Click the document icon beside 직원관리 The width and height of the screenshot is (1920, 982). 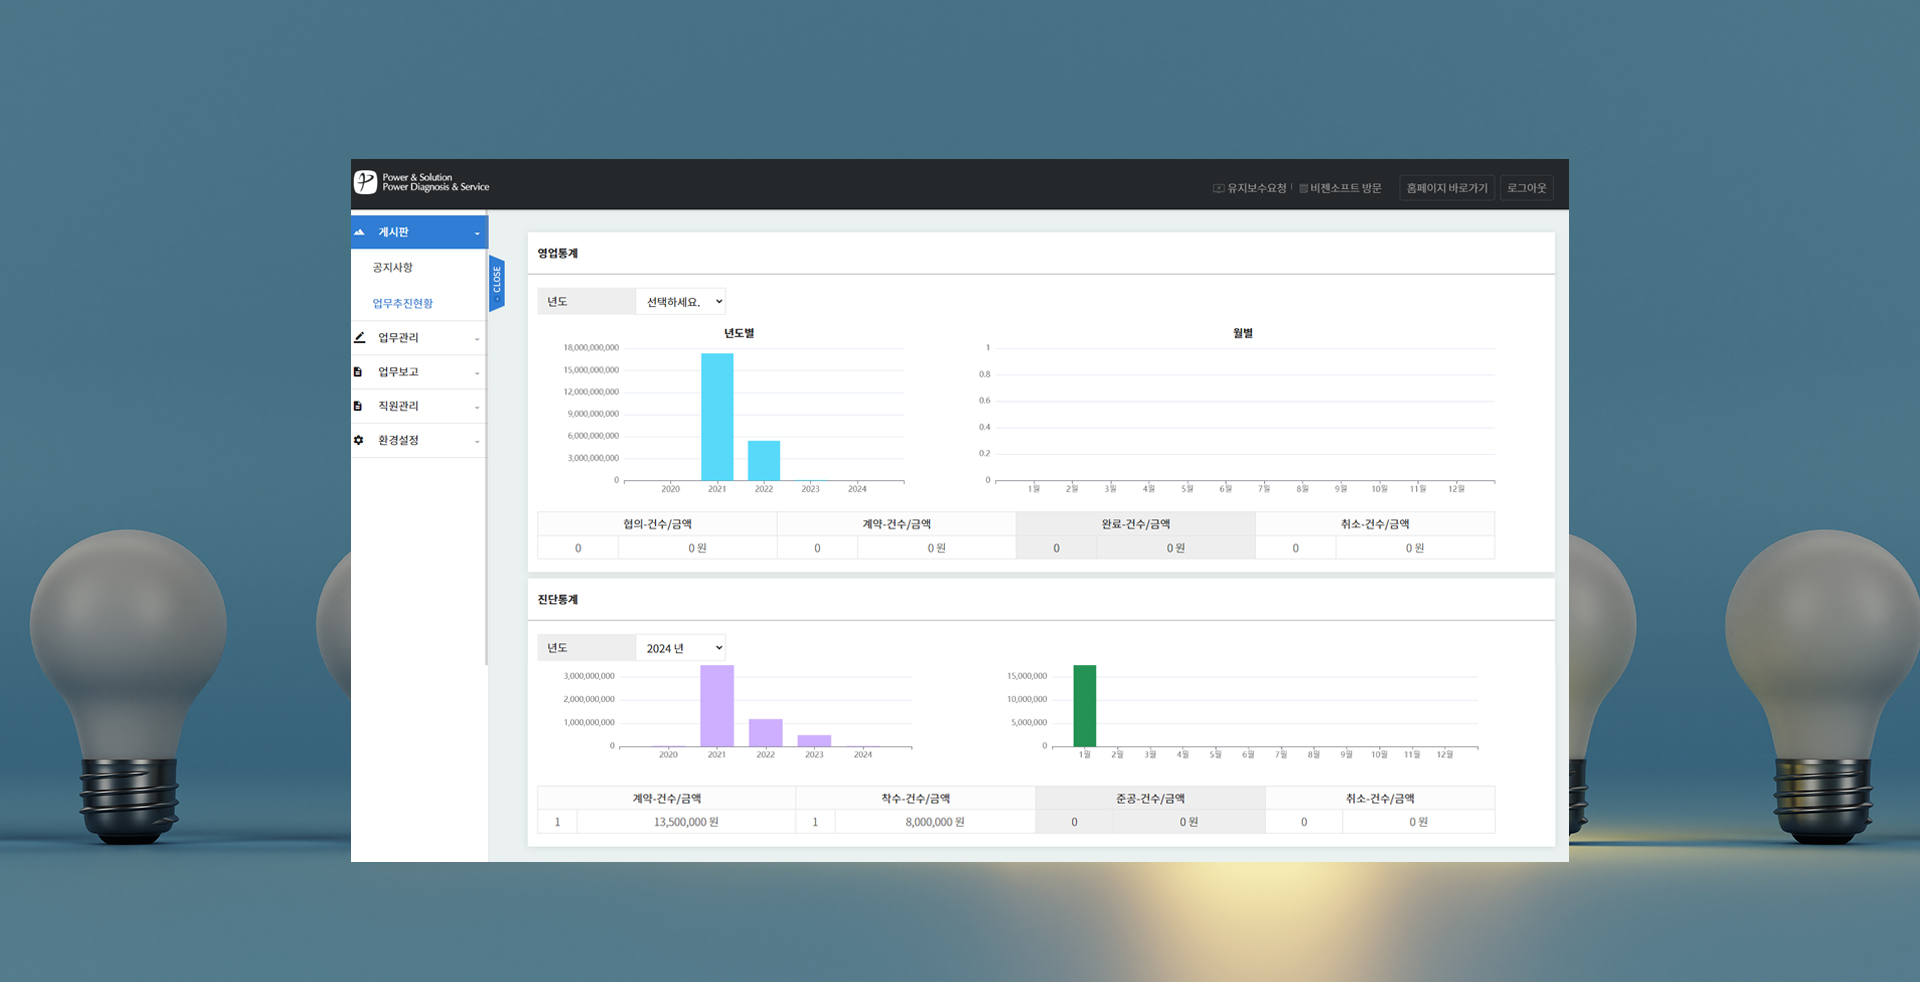tap(358, 406)
